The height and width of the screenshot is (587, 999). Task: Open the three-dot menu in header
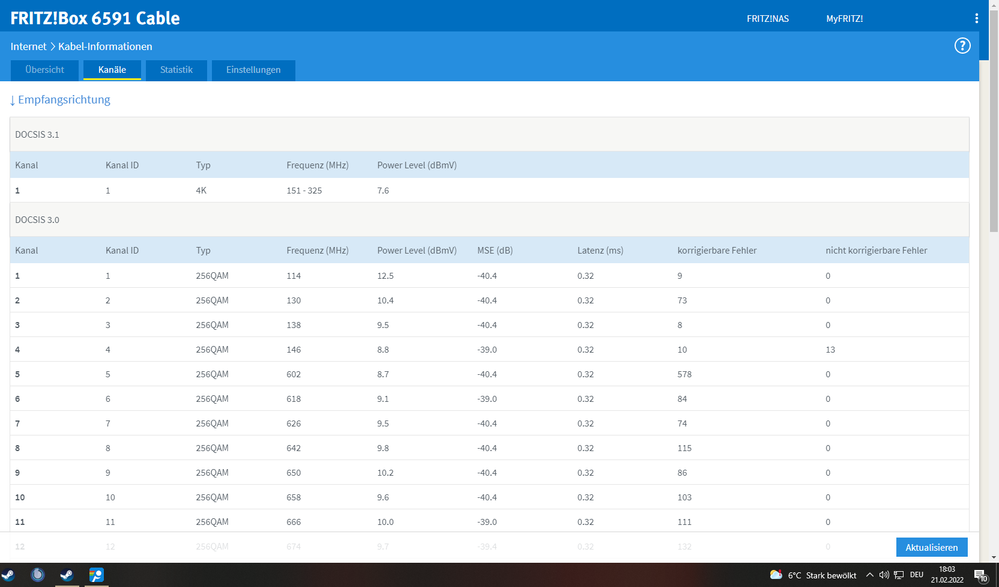[x=977, y=19]
